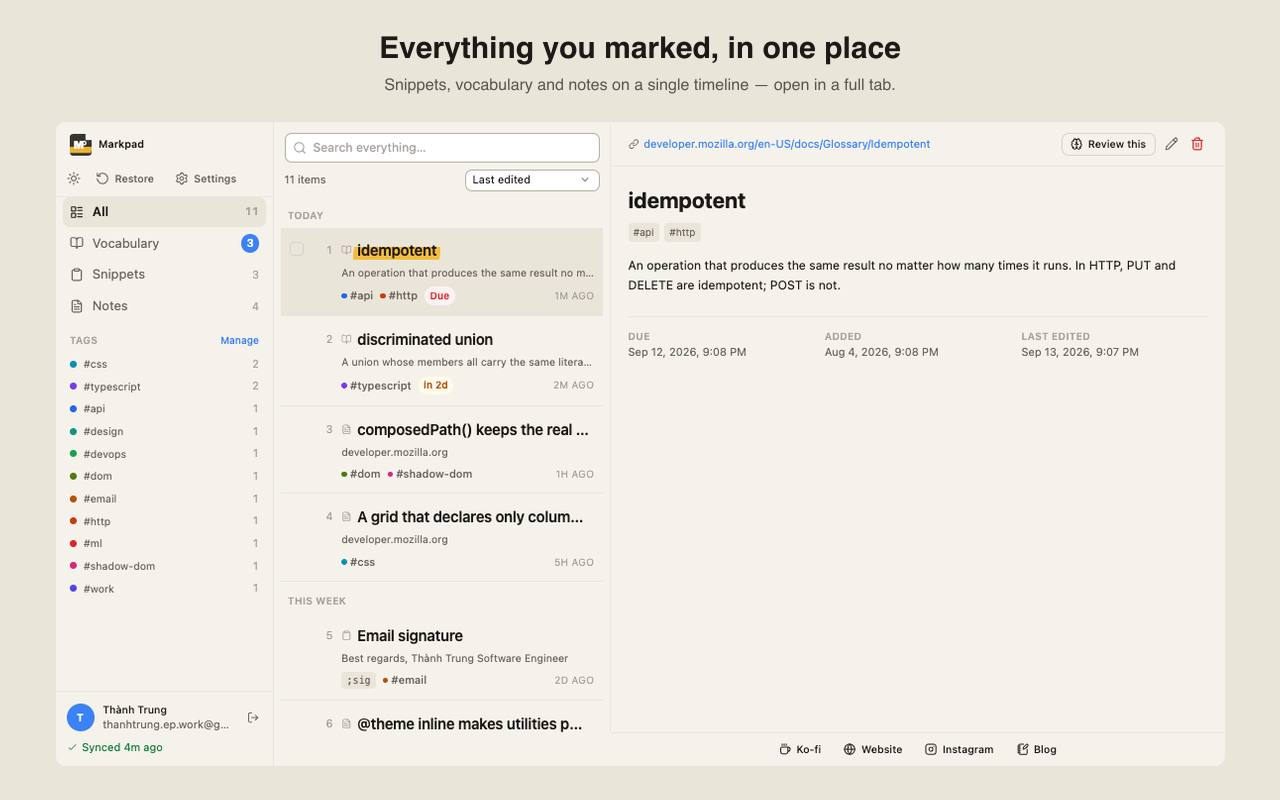Switch to the Vocabulary section
1280x800 pixels.
tap(164, 243)
